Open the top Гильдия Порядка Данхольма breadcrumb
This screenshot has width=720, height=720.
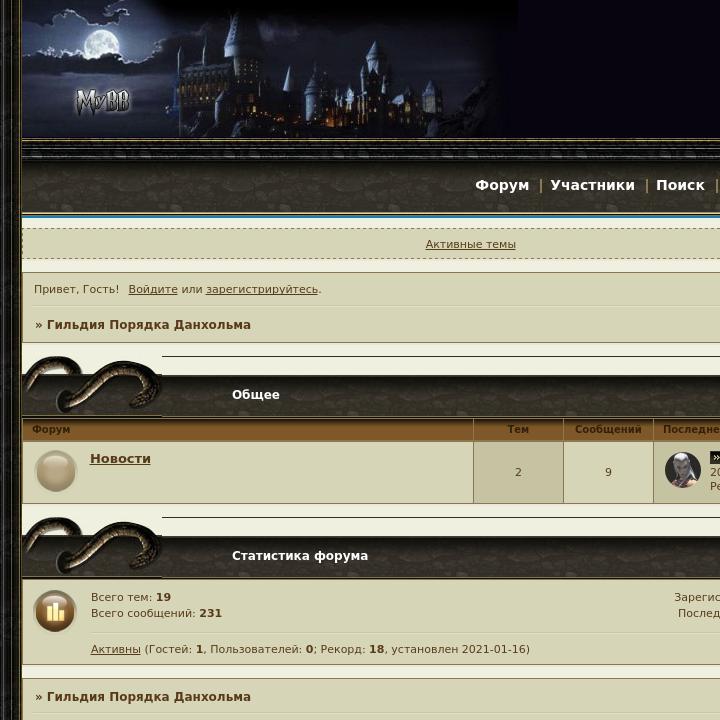point(149,325)
